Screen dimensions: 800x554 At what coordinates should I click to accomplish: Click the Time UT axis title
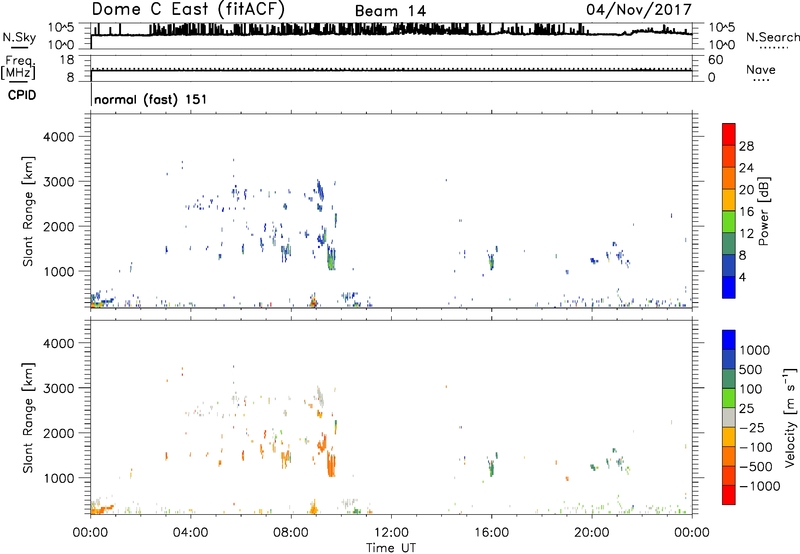click(391, 547)
